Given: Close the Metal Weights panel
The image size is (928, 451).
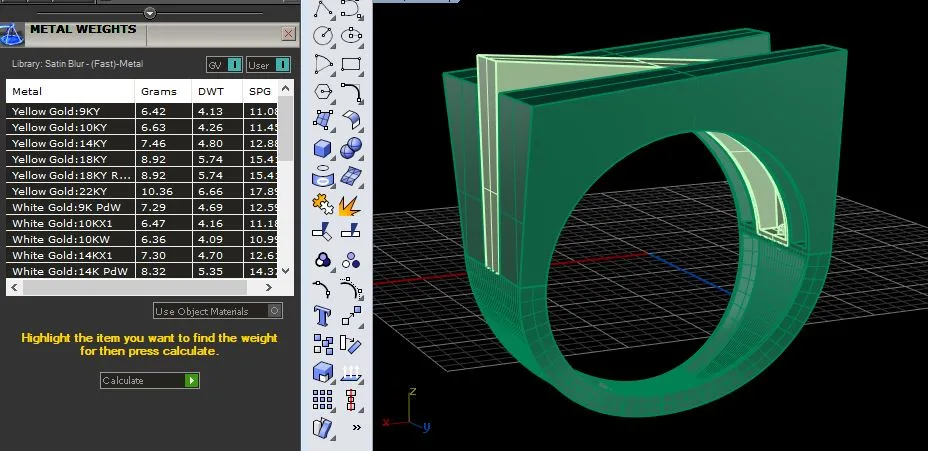Looking at the screenshot, I should click(289, 34).
